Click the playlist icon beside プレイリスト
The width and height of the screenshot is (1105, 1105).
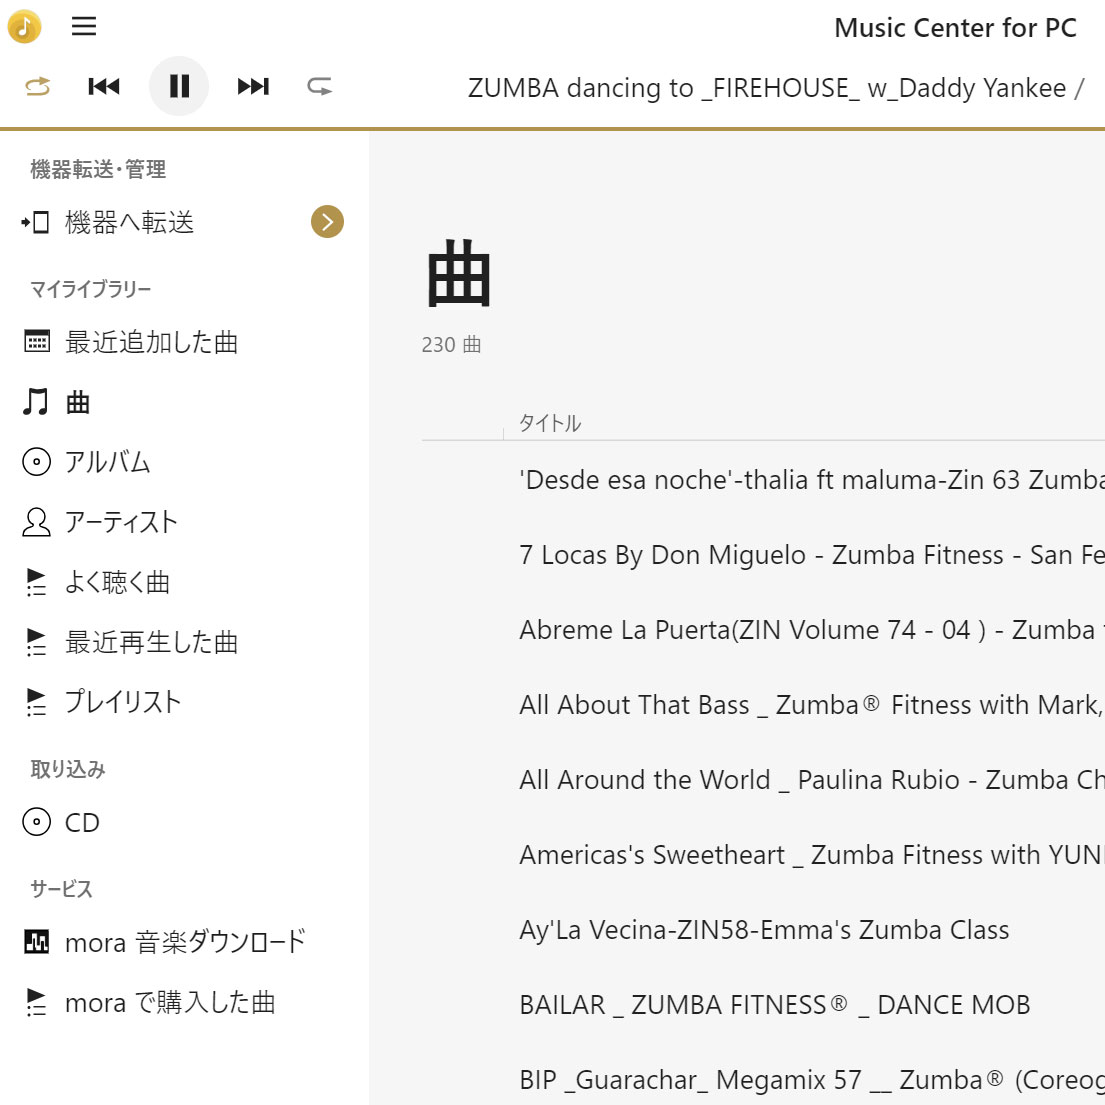click(36, 702)
